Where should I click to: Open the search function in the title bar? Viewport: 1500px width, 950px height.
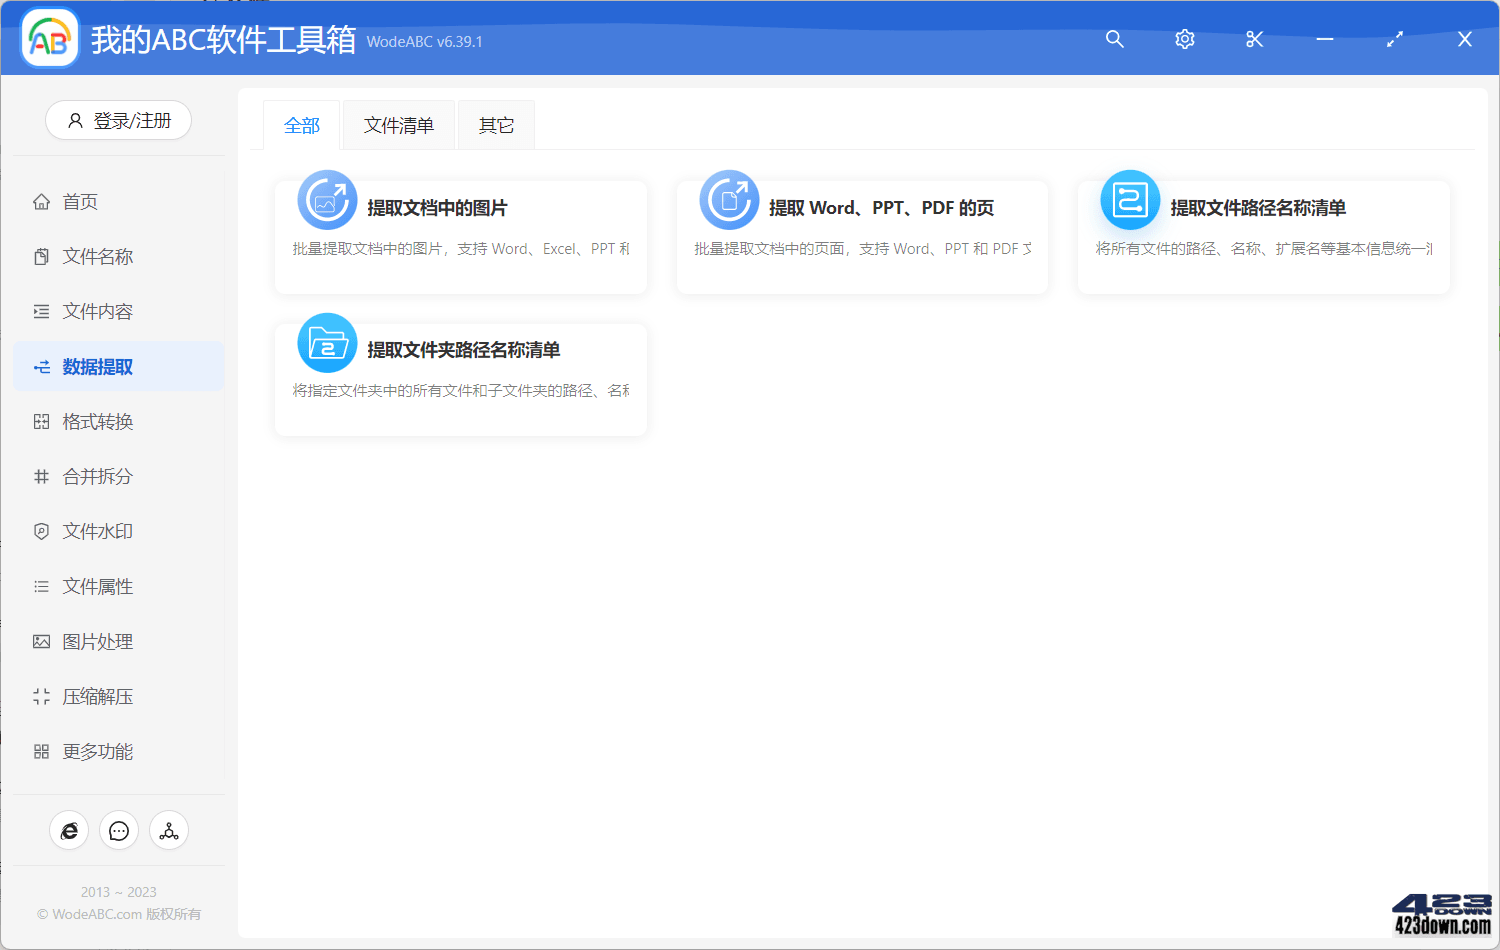coord(1114,39)
